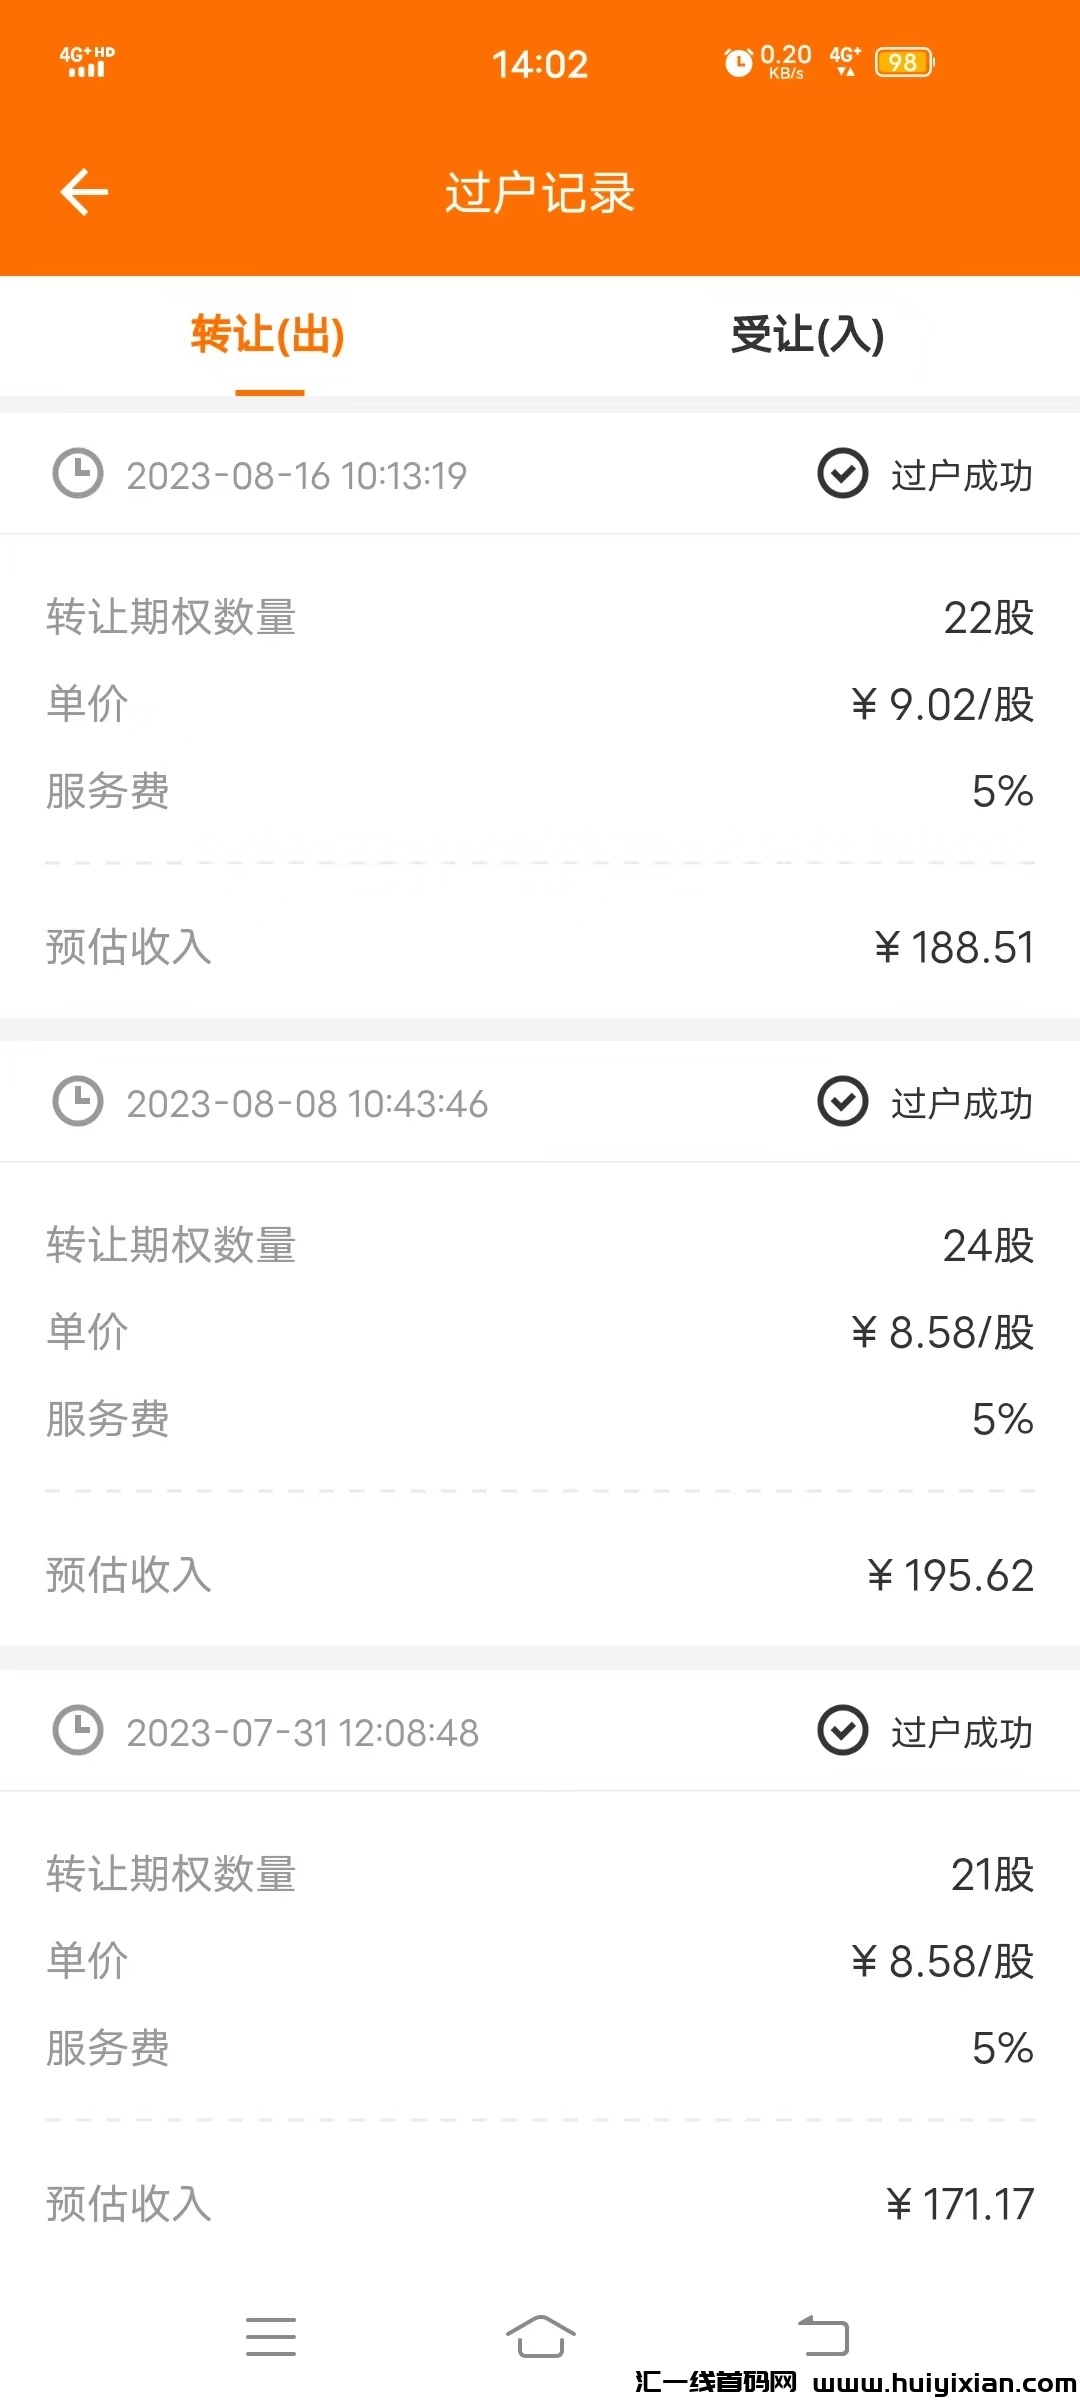Viewport: 1080px width, 2400px height.
Task: Tap the back arrow in header
Action: [x=84, y=192]
